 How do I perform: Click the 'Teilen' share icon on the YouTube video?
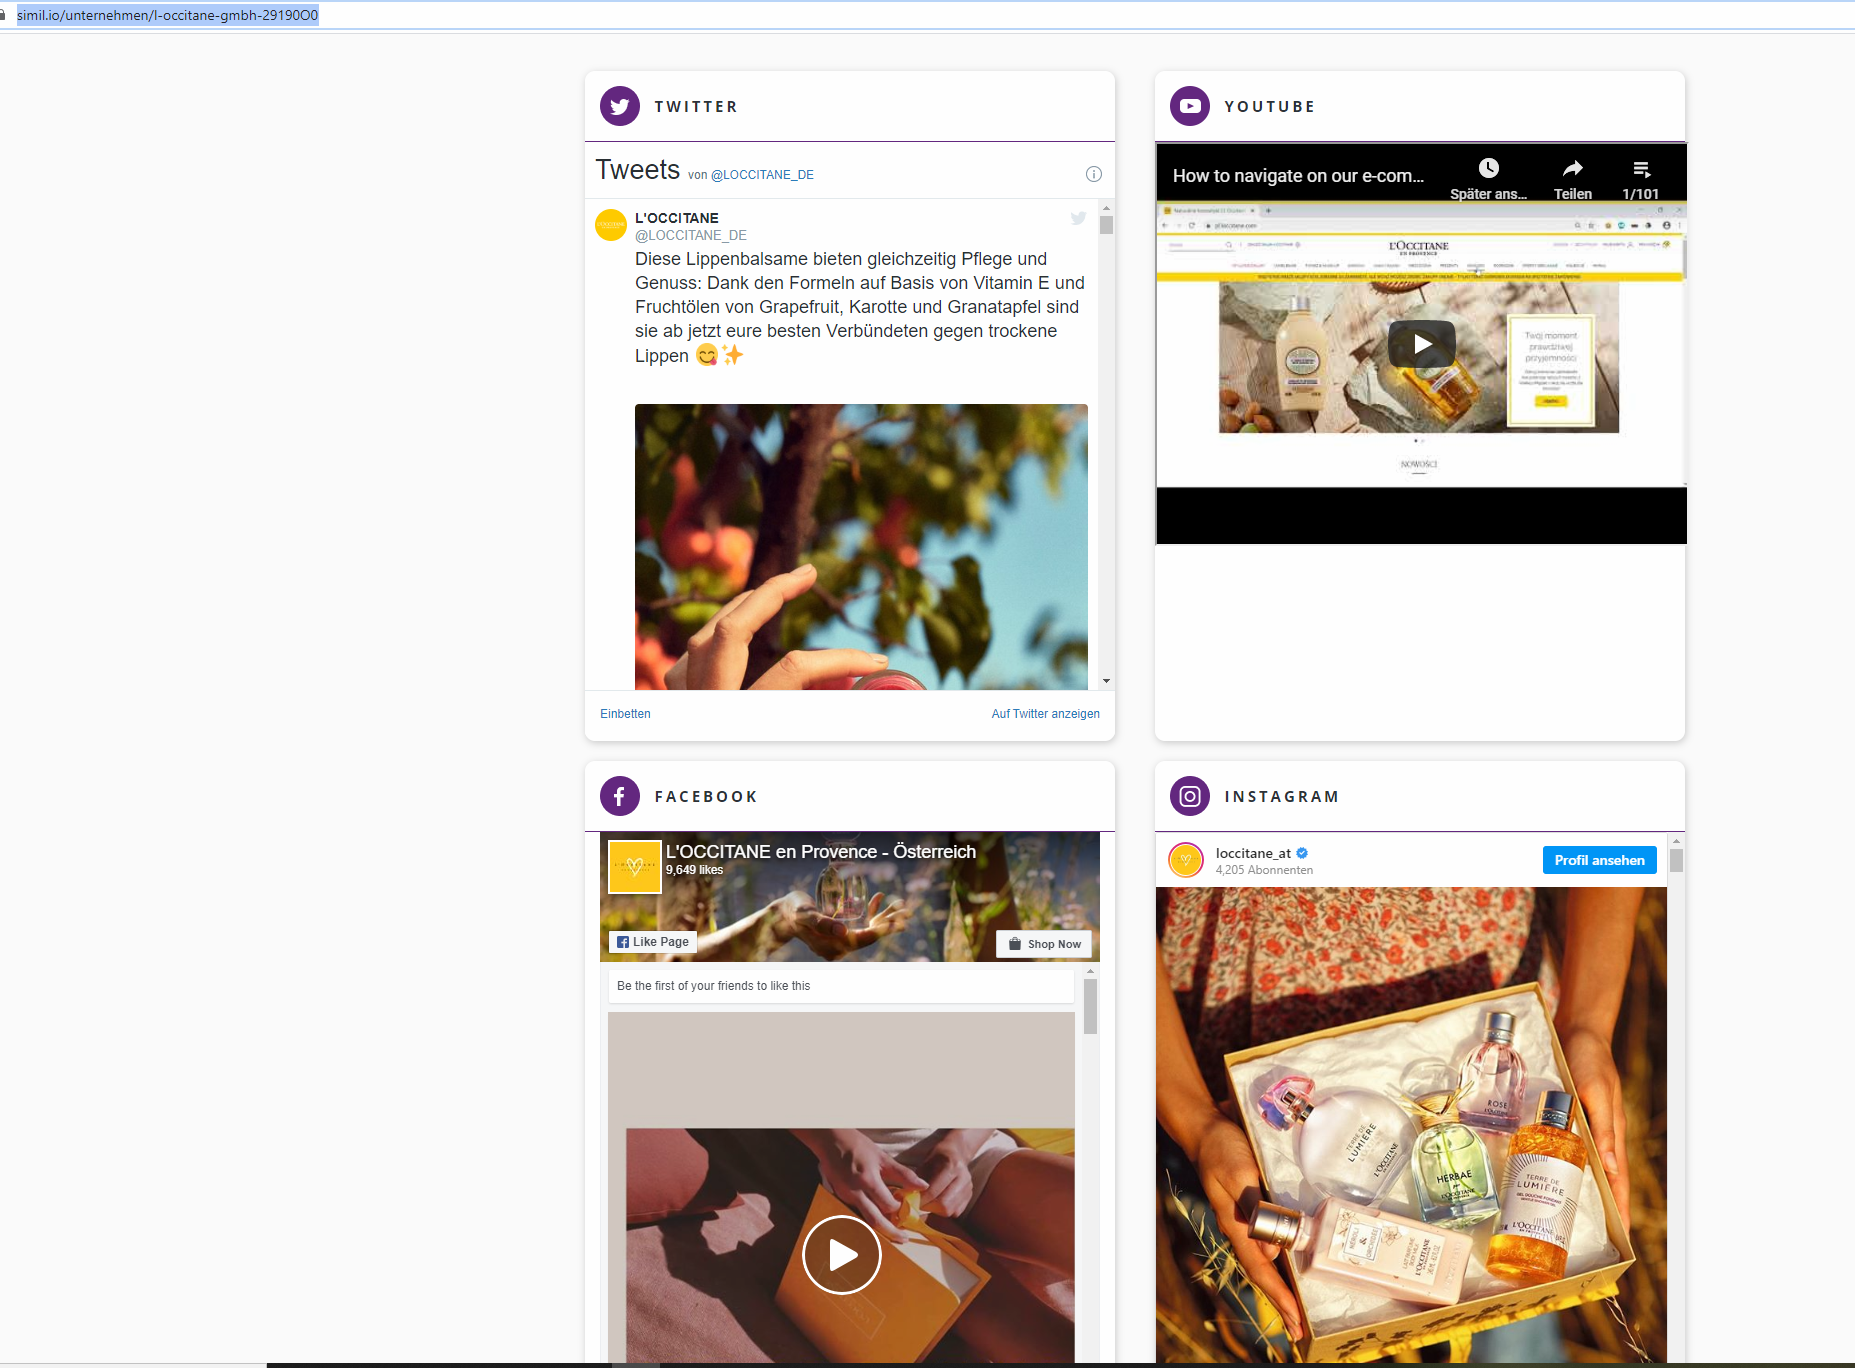[1572, 168]
